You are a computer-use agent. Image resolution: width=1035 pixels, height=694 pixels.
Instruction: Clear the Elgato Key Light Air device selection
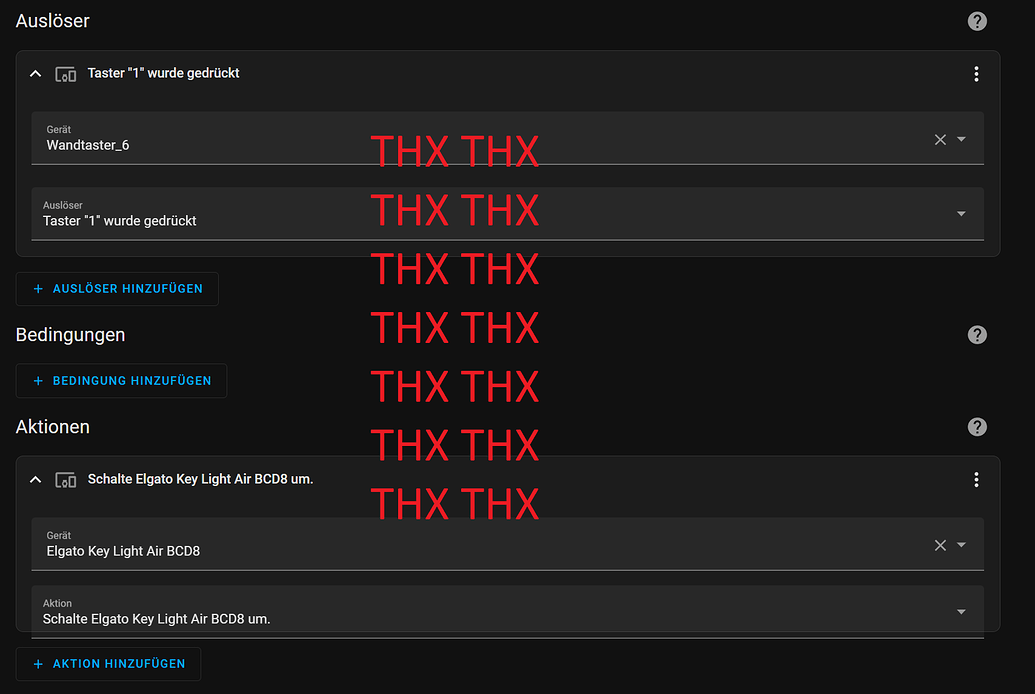point(940,545)
